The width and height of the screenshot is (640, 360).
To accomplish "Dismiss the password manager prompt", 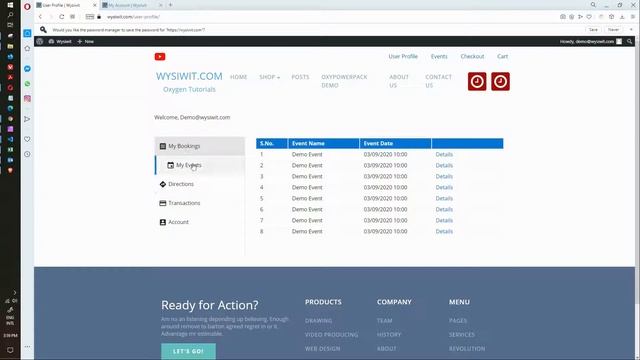I will point(631,30).
